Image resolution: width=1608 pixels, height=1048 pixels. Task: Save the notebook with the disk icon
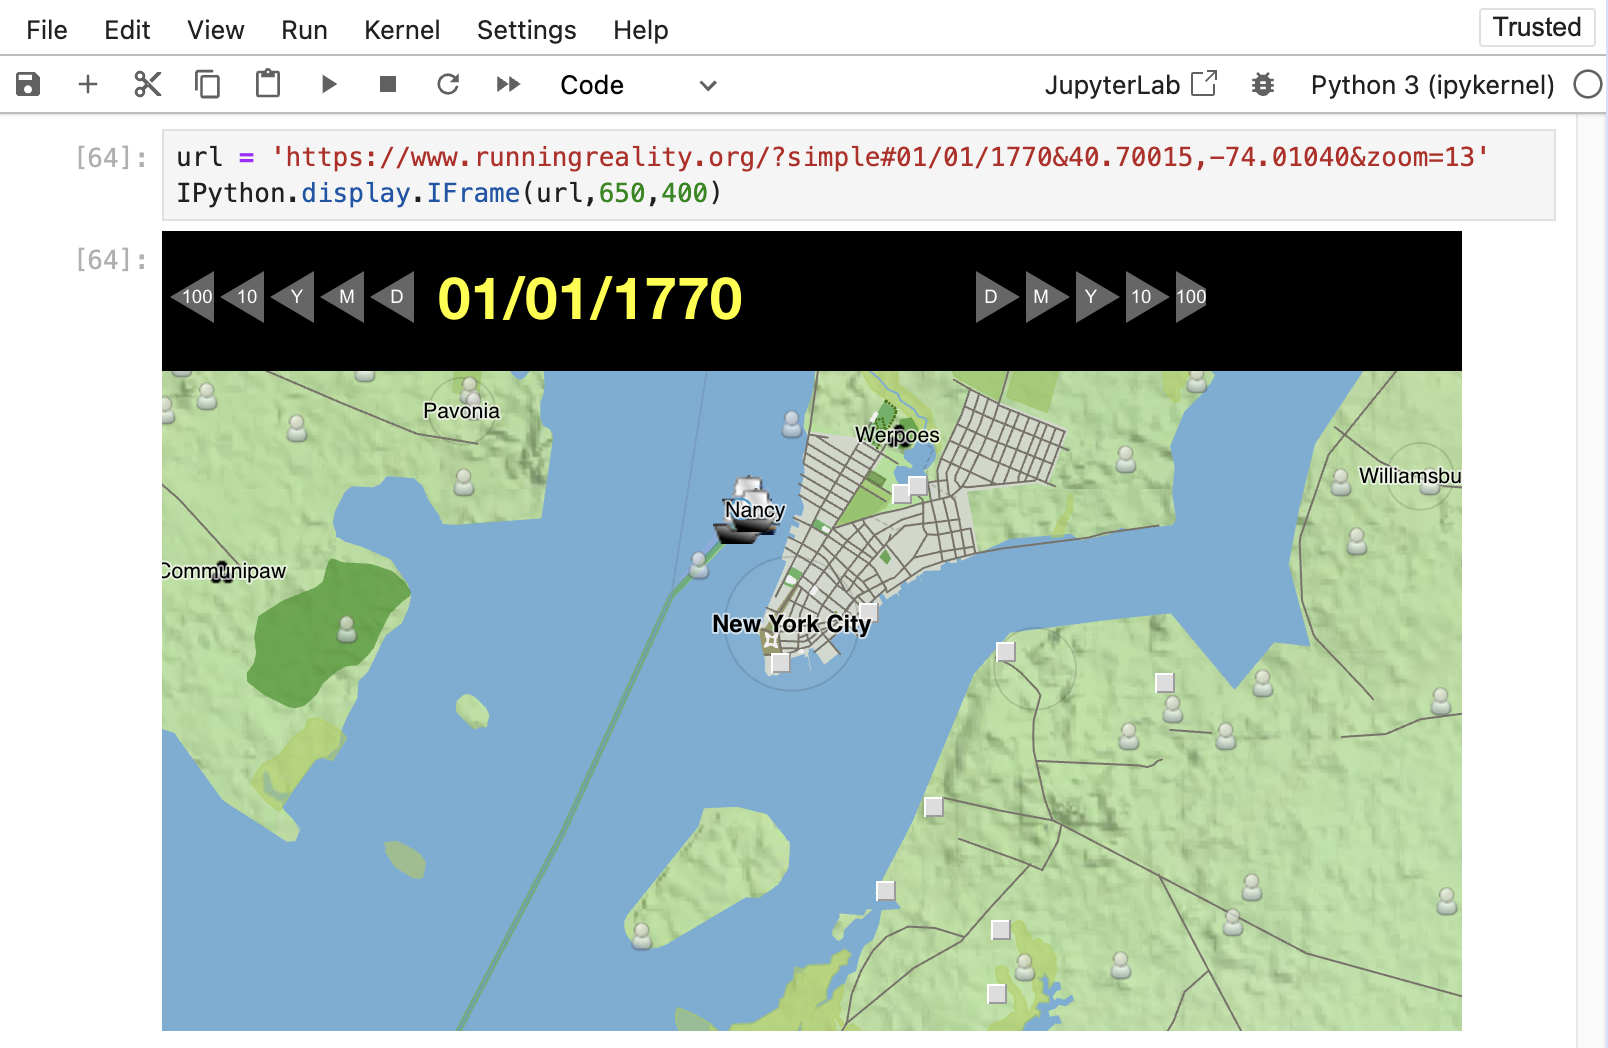tap(28, 85)
